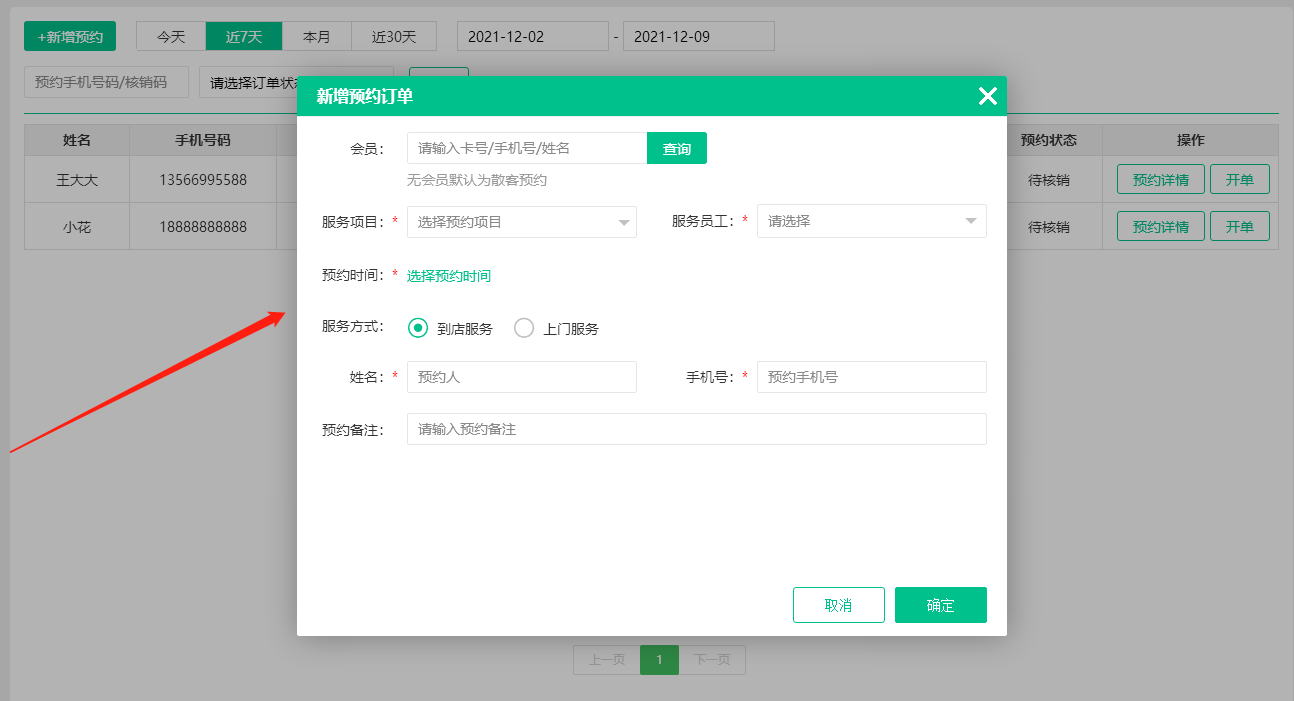Viewport: 1294px width, 701px height.
Task: Open 预约详情 for 王大大
Action: (x=1161, y=180)
